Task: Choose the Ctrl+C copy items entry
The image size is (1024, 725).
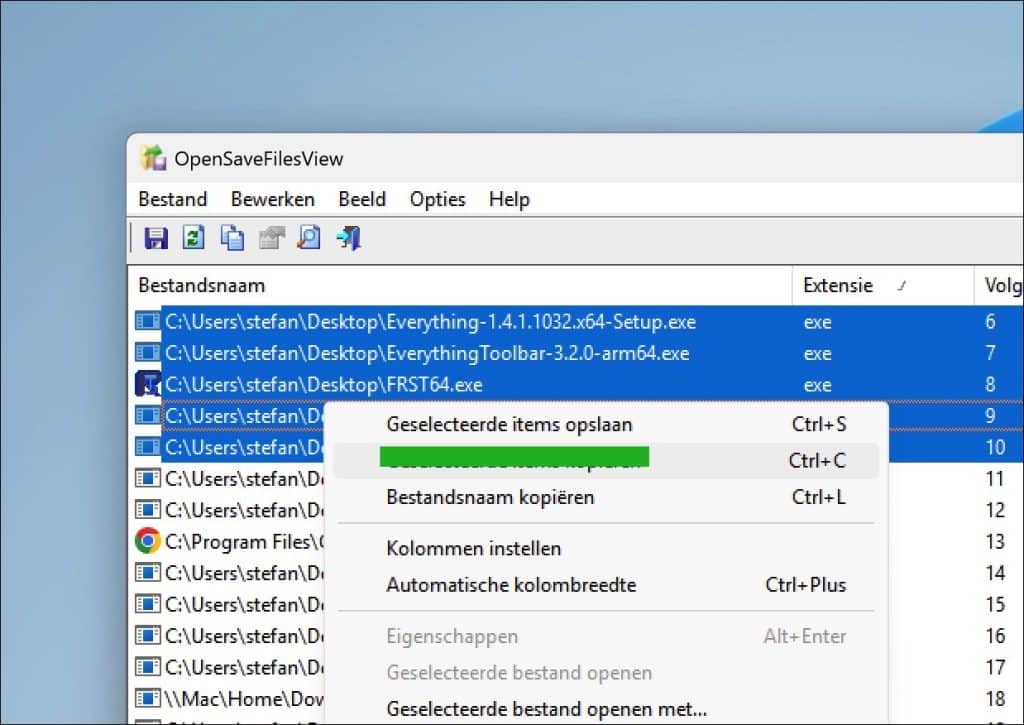Action: [x=606, y=460]
